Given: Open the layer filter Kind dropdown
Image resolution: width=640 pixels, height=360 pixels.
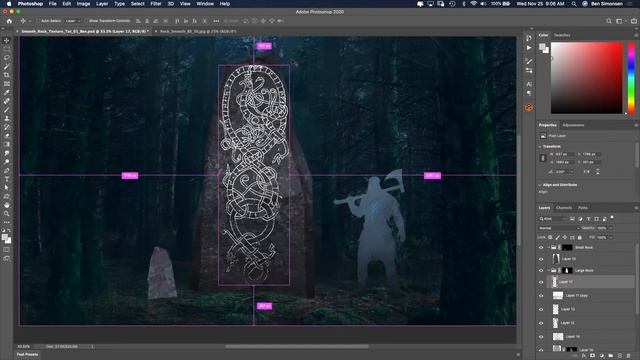Looking at the screenshot, I should (x=552, y=219).
